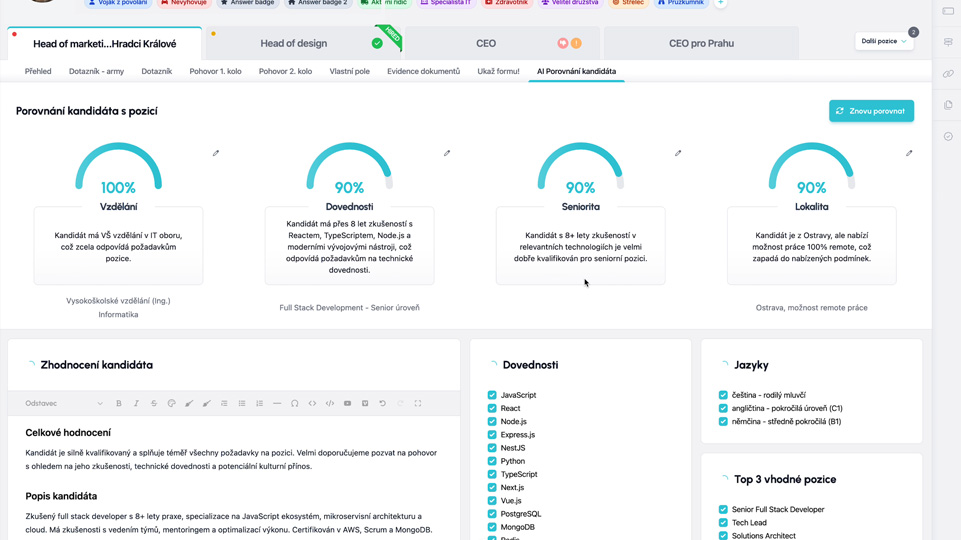Click the checkmark circle icon in right sidebar
The width and height of the screenshot is (961, 540).
click(948, 136)
